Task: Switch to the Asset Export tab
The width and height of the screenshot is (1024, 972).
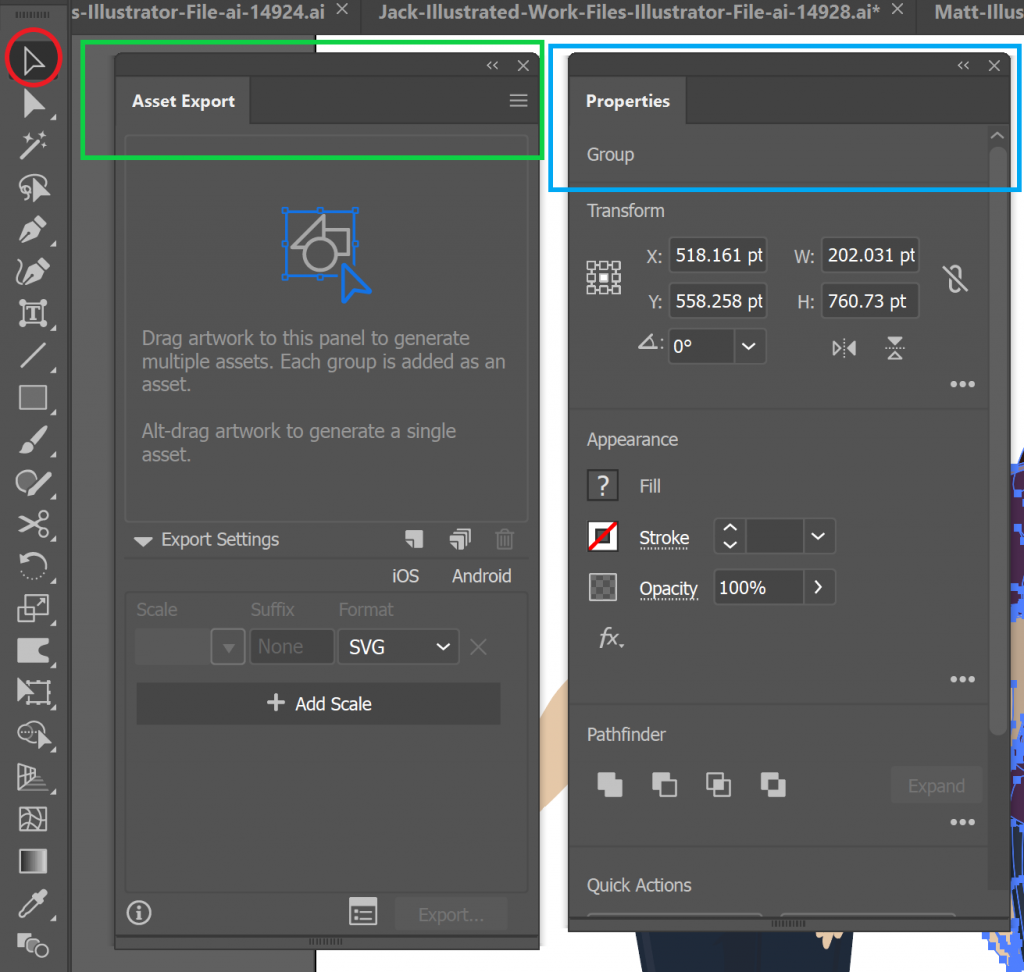Action: [184, 101]
